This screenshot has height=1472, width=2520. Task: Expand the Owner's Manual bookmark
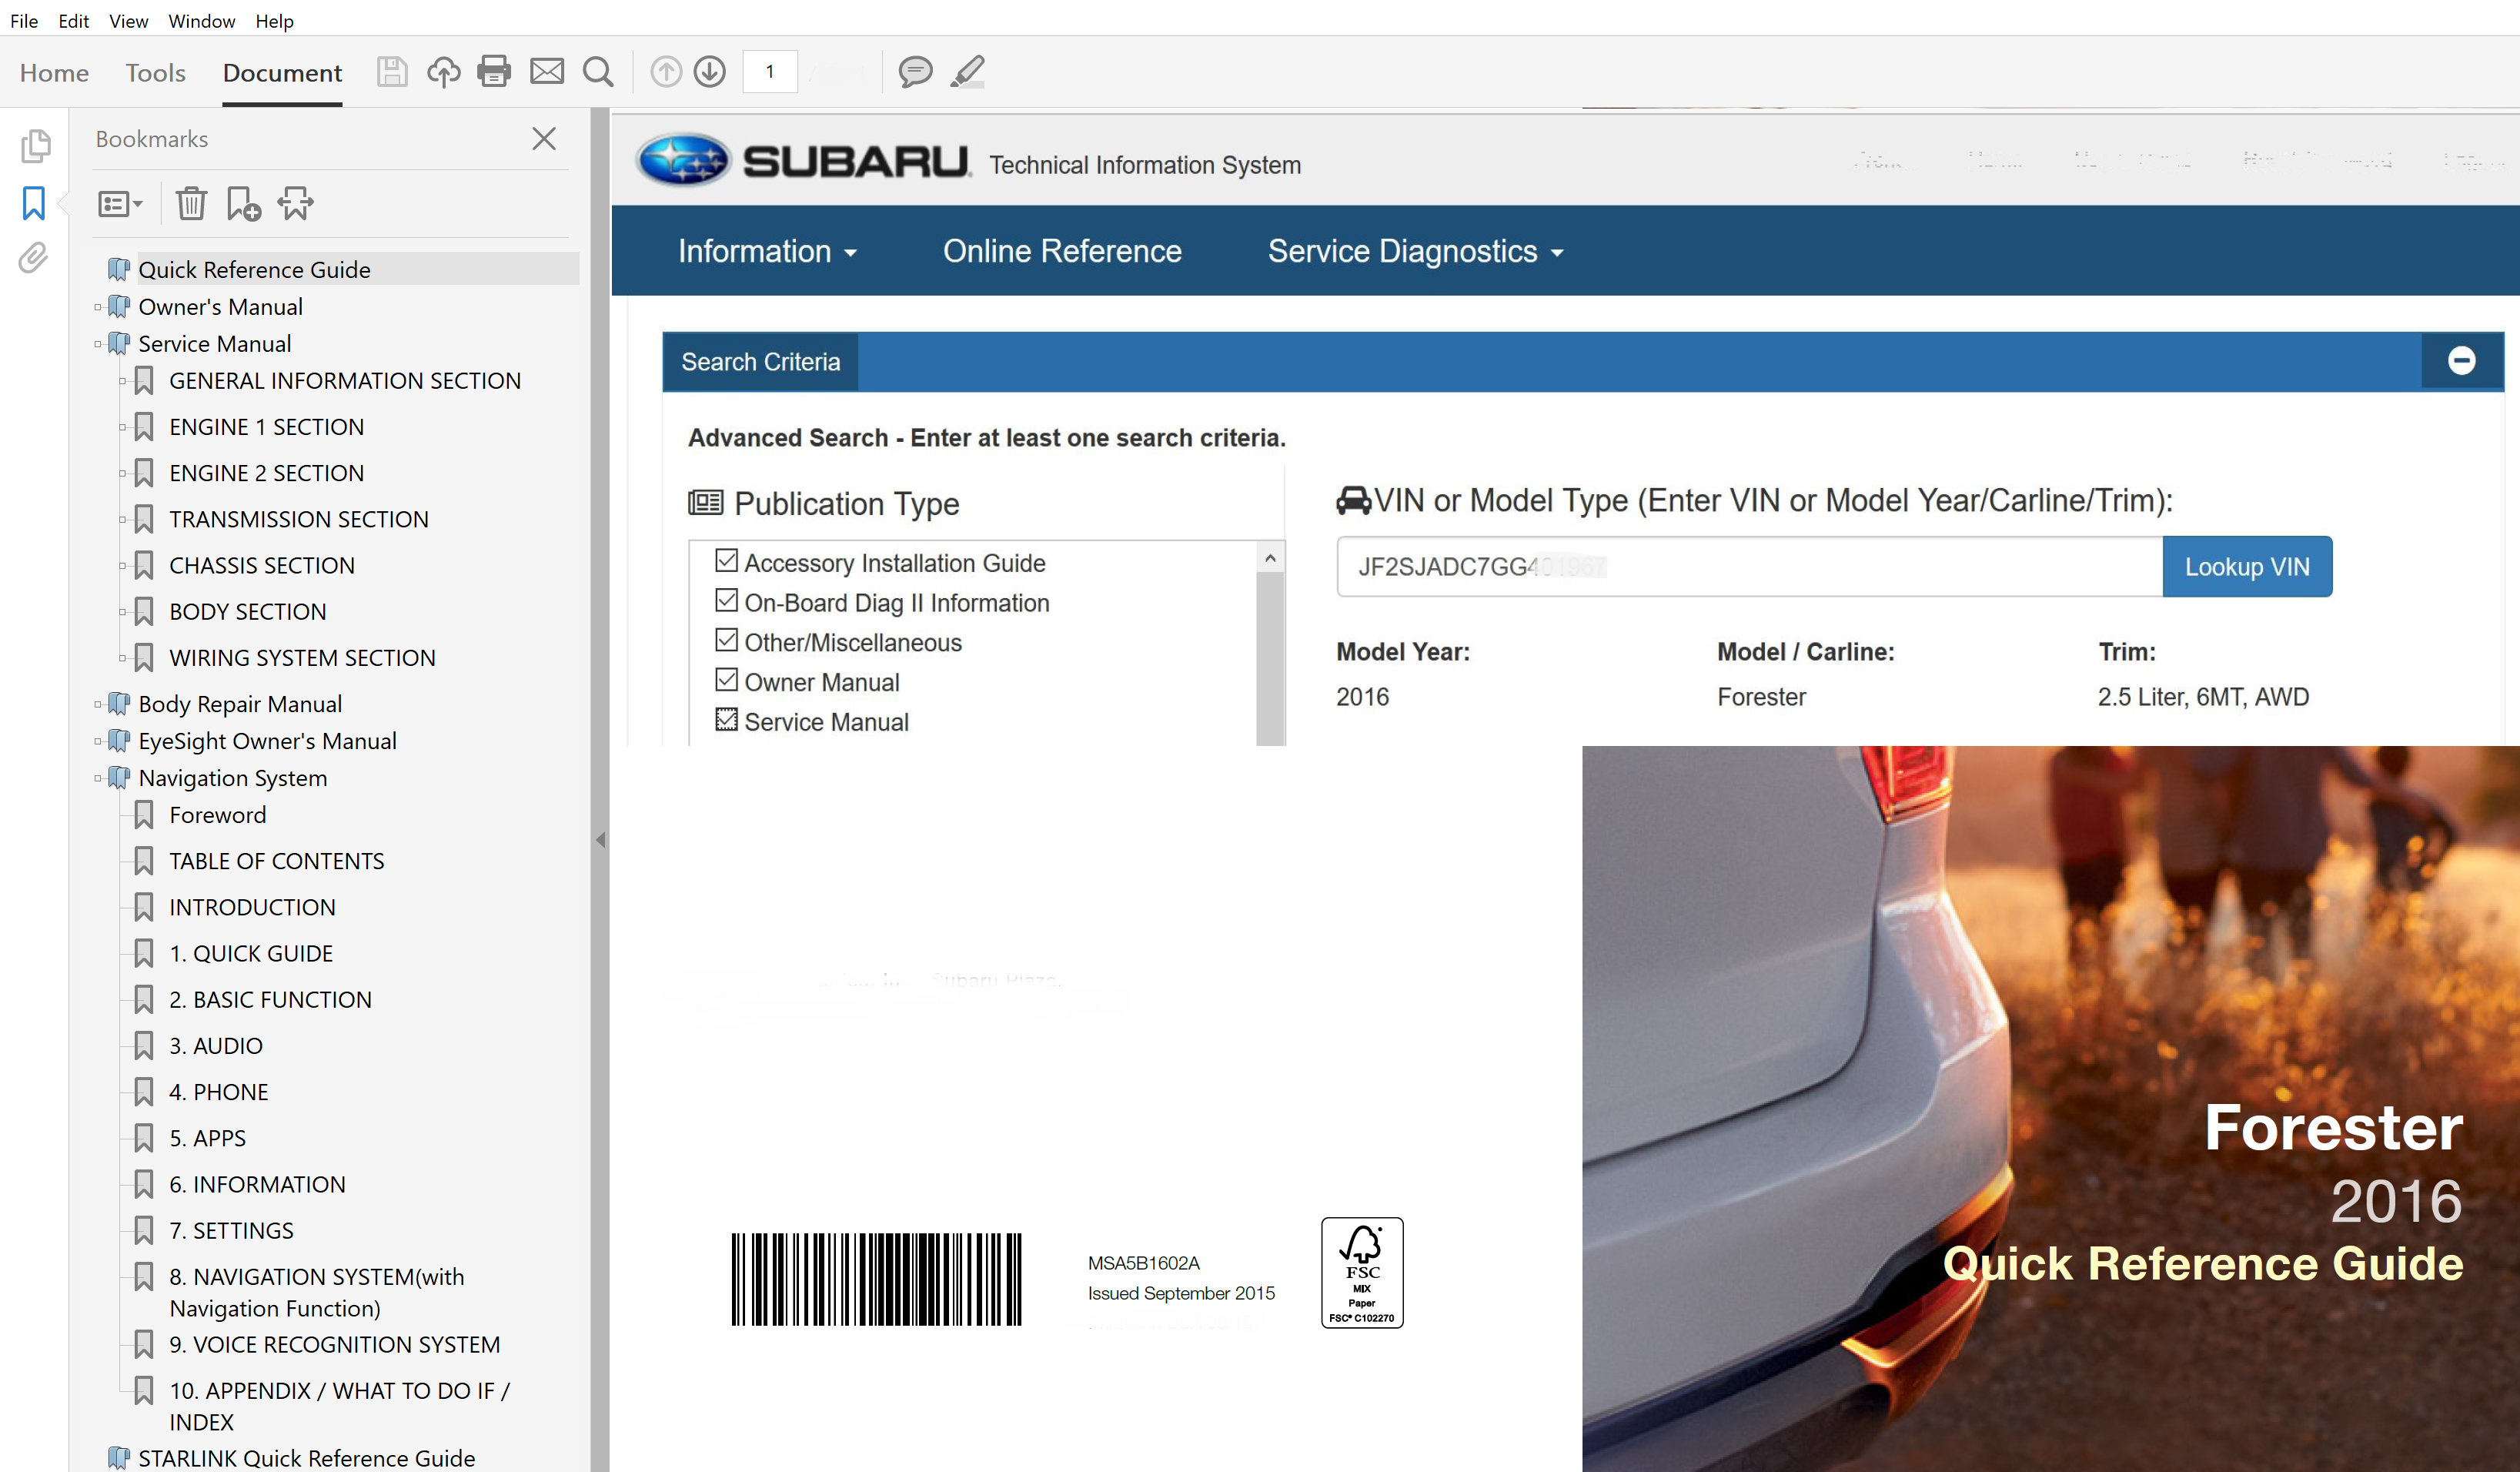pos(98,307)
